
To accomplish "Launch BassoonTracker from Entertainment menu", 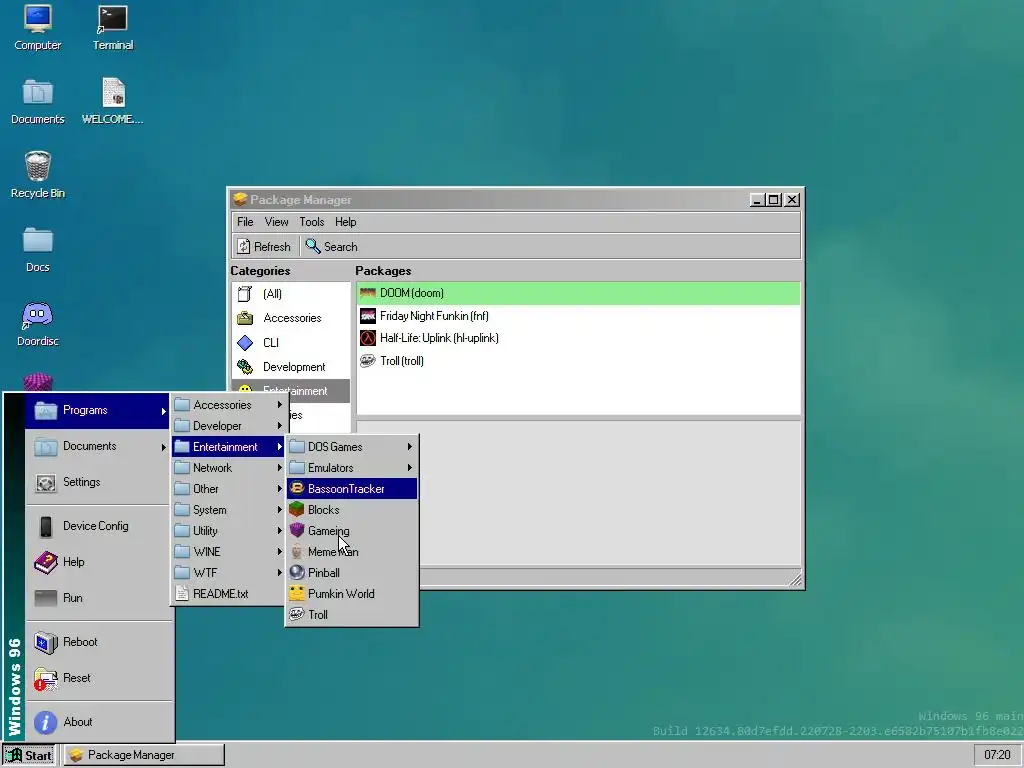I will click(x=352, y=488).
